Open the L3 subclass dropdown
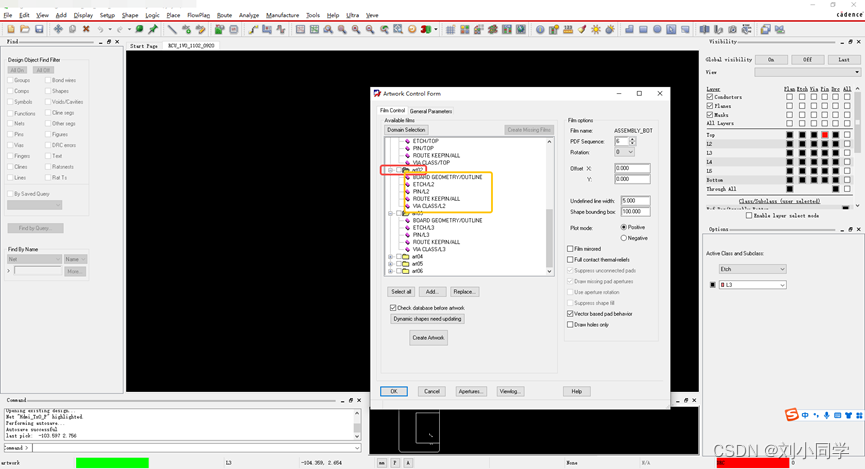865x469 pixels. (752, 285)
